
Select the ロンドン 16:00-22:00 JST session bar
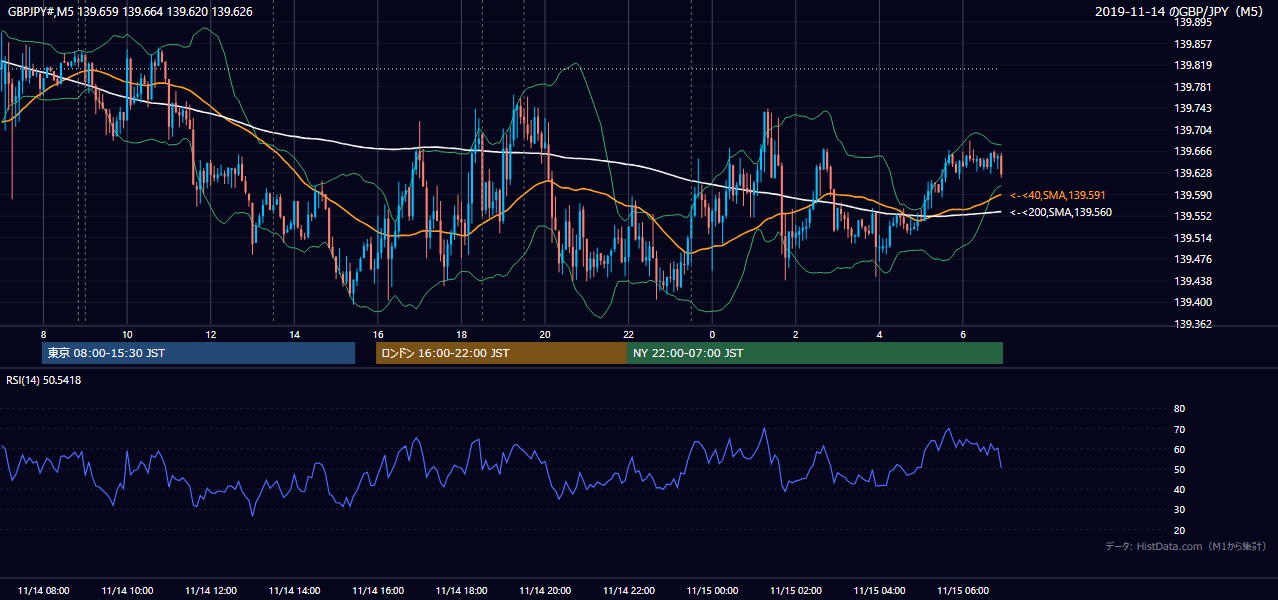click(501, 353)
